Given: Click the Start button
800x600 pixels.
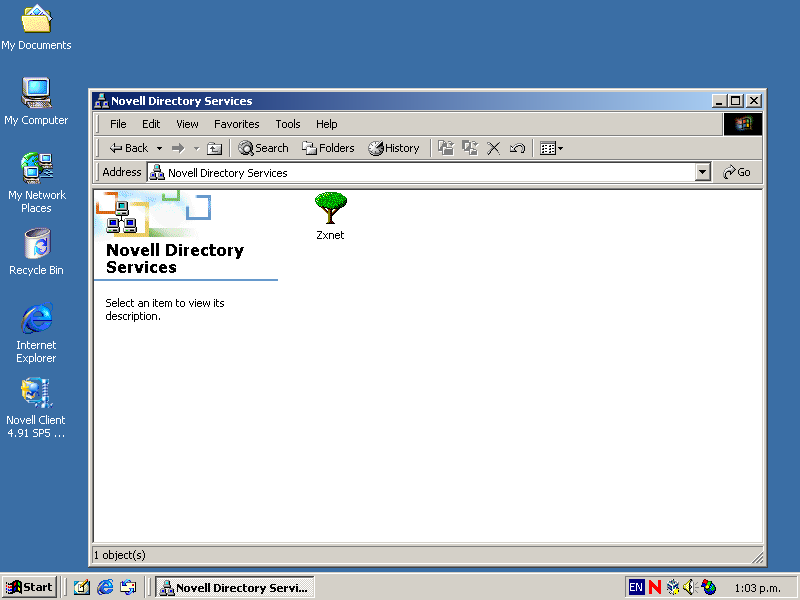Looking at the screenshot, I should (x=30, y=587).
